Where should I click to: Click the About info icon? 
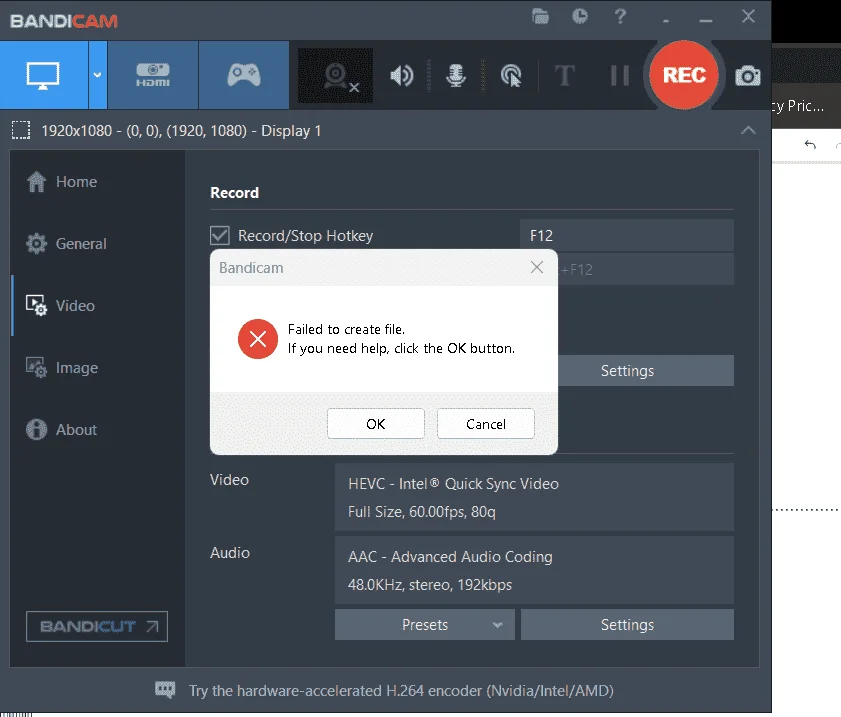36,430
